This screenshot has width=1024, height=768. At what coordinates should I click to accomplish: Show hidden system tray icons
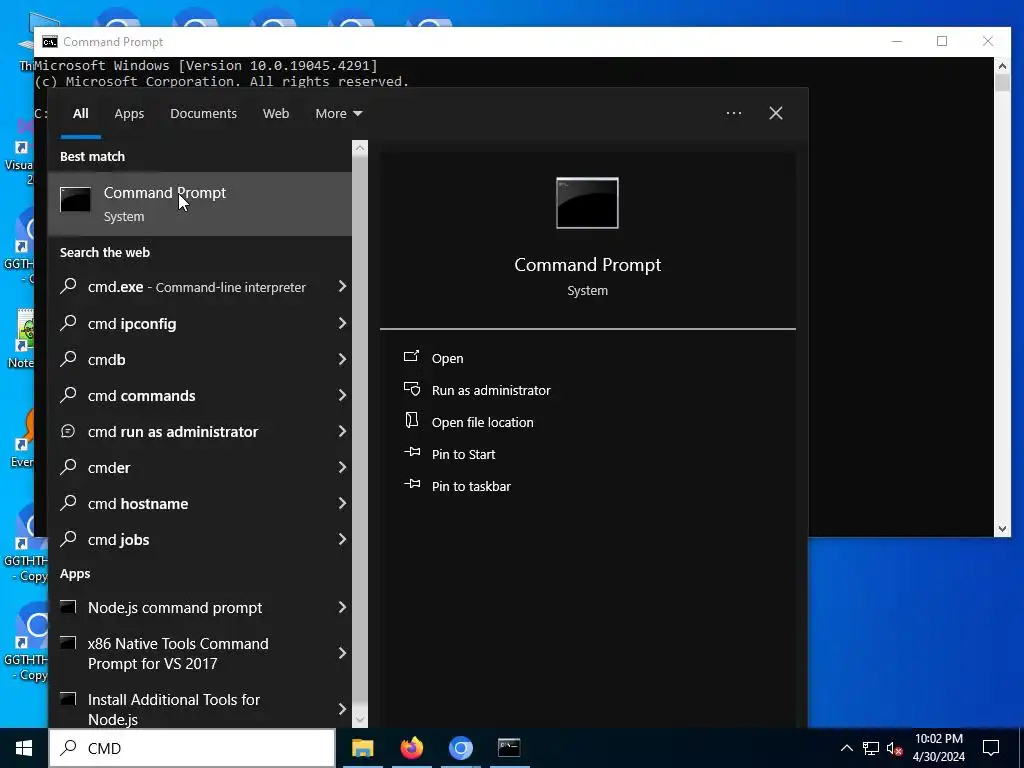(x=846, y=748)
